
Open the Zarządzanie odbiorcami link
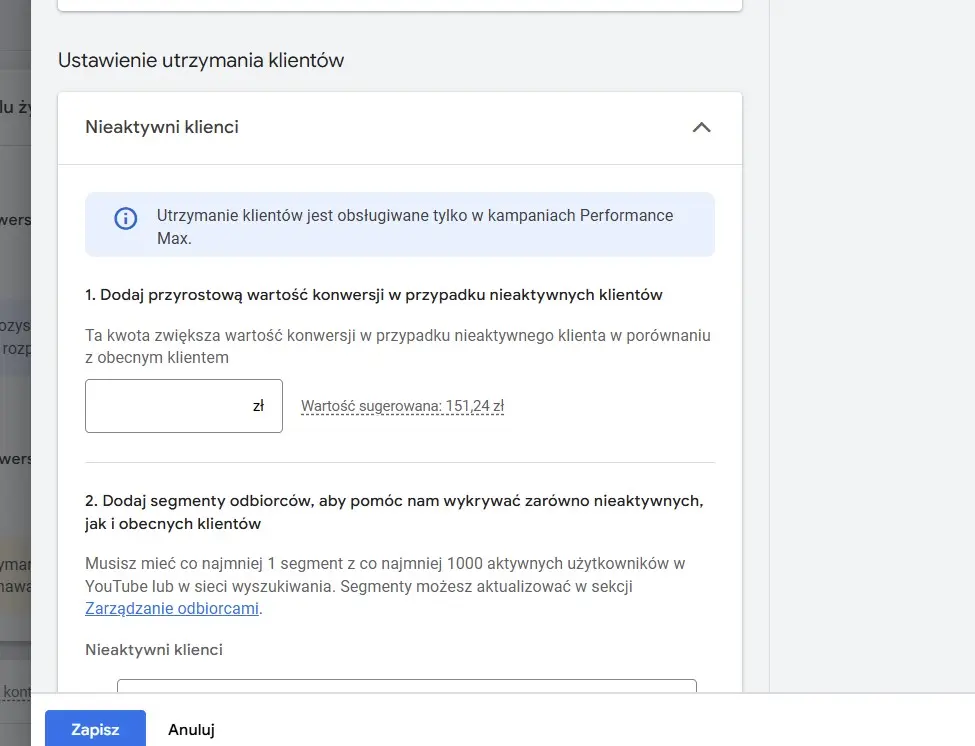(170, 609)
